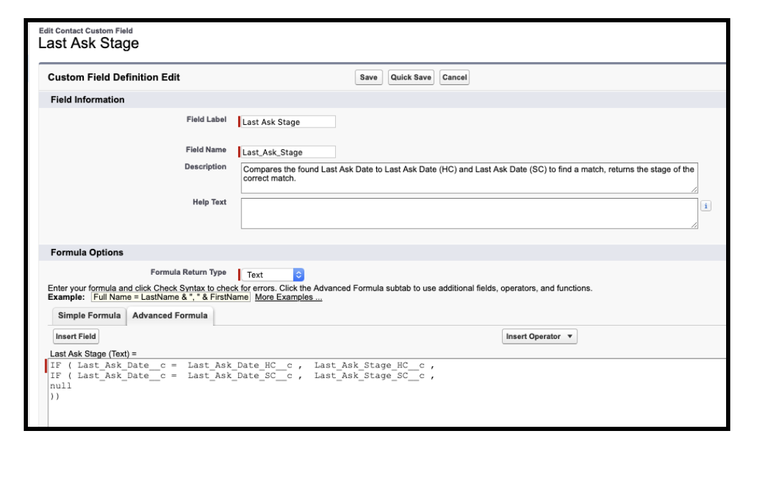This screenshot has height=477, width=768.
Task: Click the 'null' line in formula
Action: click(61, 386)
